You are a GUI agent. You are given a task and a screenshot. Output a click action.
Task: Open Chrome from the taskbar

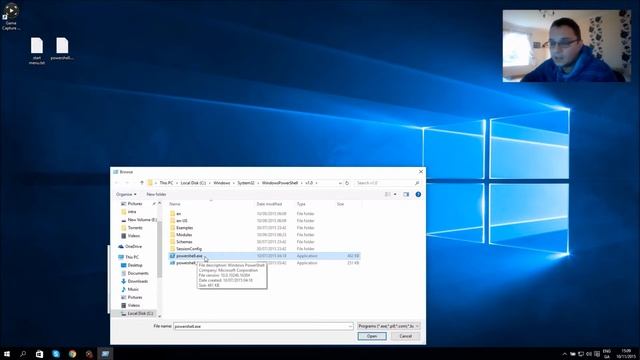pyautogui.click(x=72, y=354)
